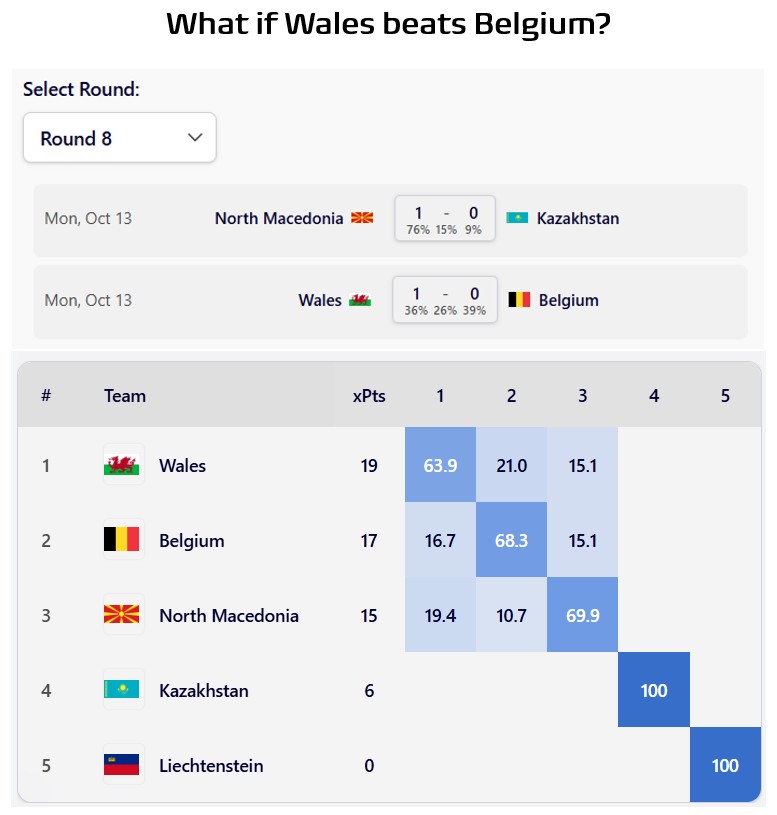The image size is (777, 815).
Task: Click the Wales flag in standings table
Action: [122, 466]
